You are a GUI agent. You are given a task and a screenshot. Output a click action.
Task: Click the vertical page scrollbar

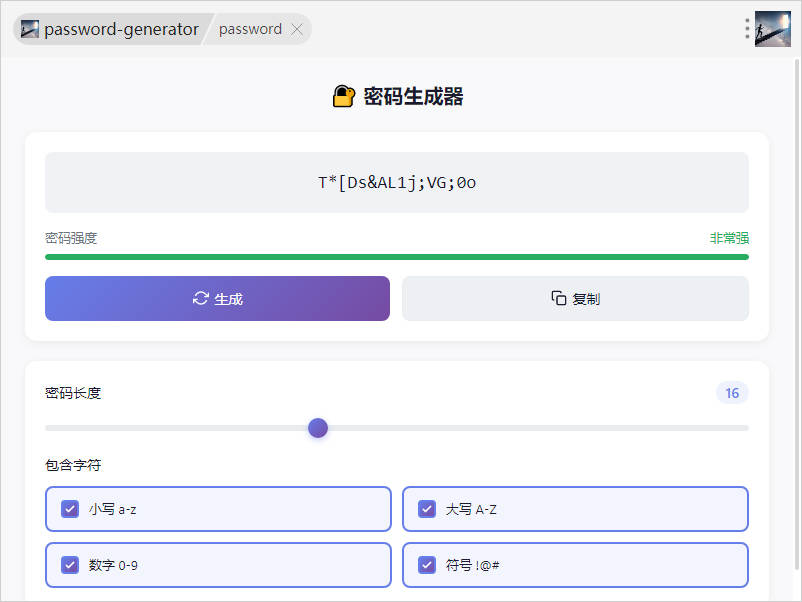796,314
